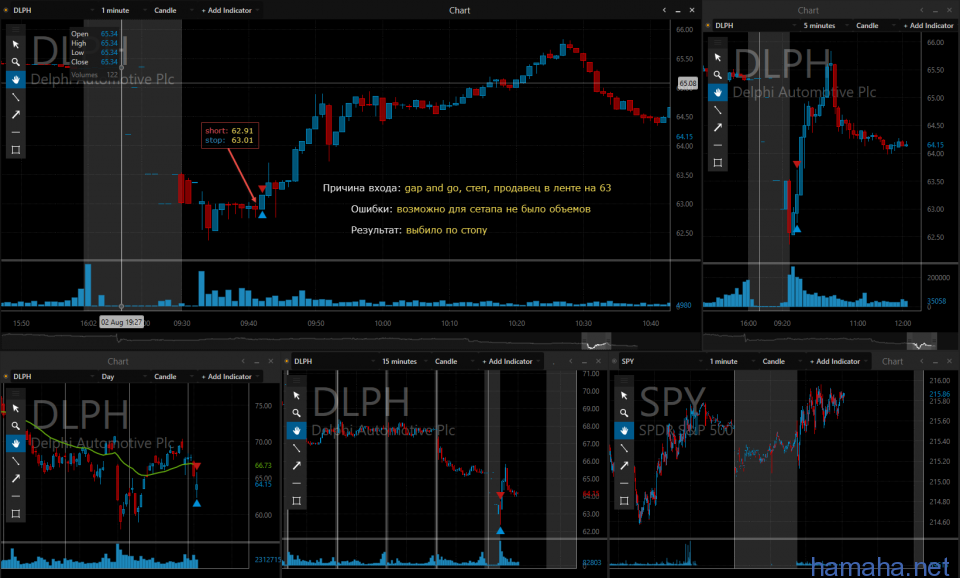Pick the arrow drawing tool in the 1 minute DLPH chart
Viewport: 960px width, 578px height.
pyautogui.click(x=16, y=114)
